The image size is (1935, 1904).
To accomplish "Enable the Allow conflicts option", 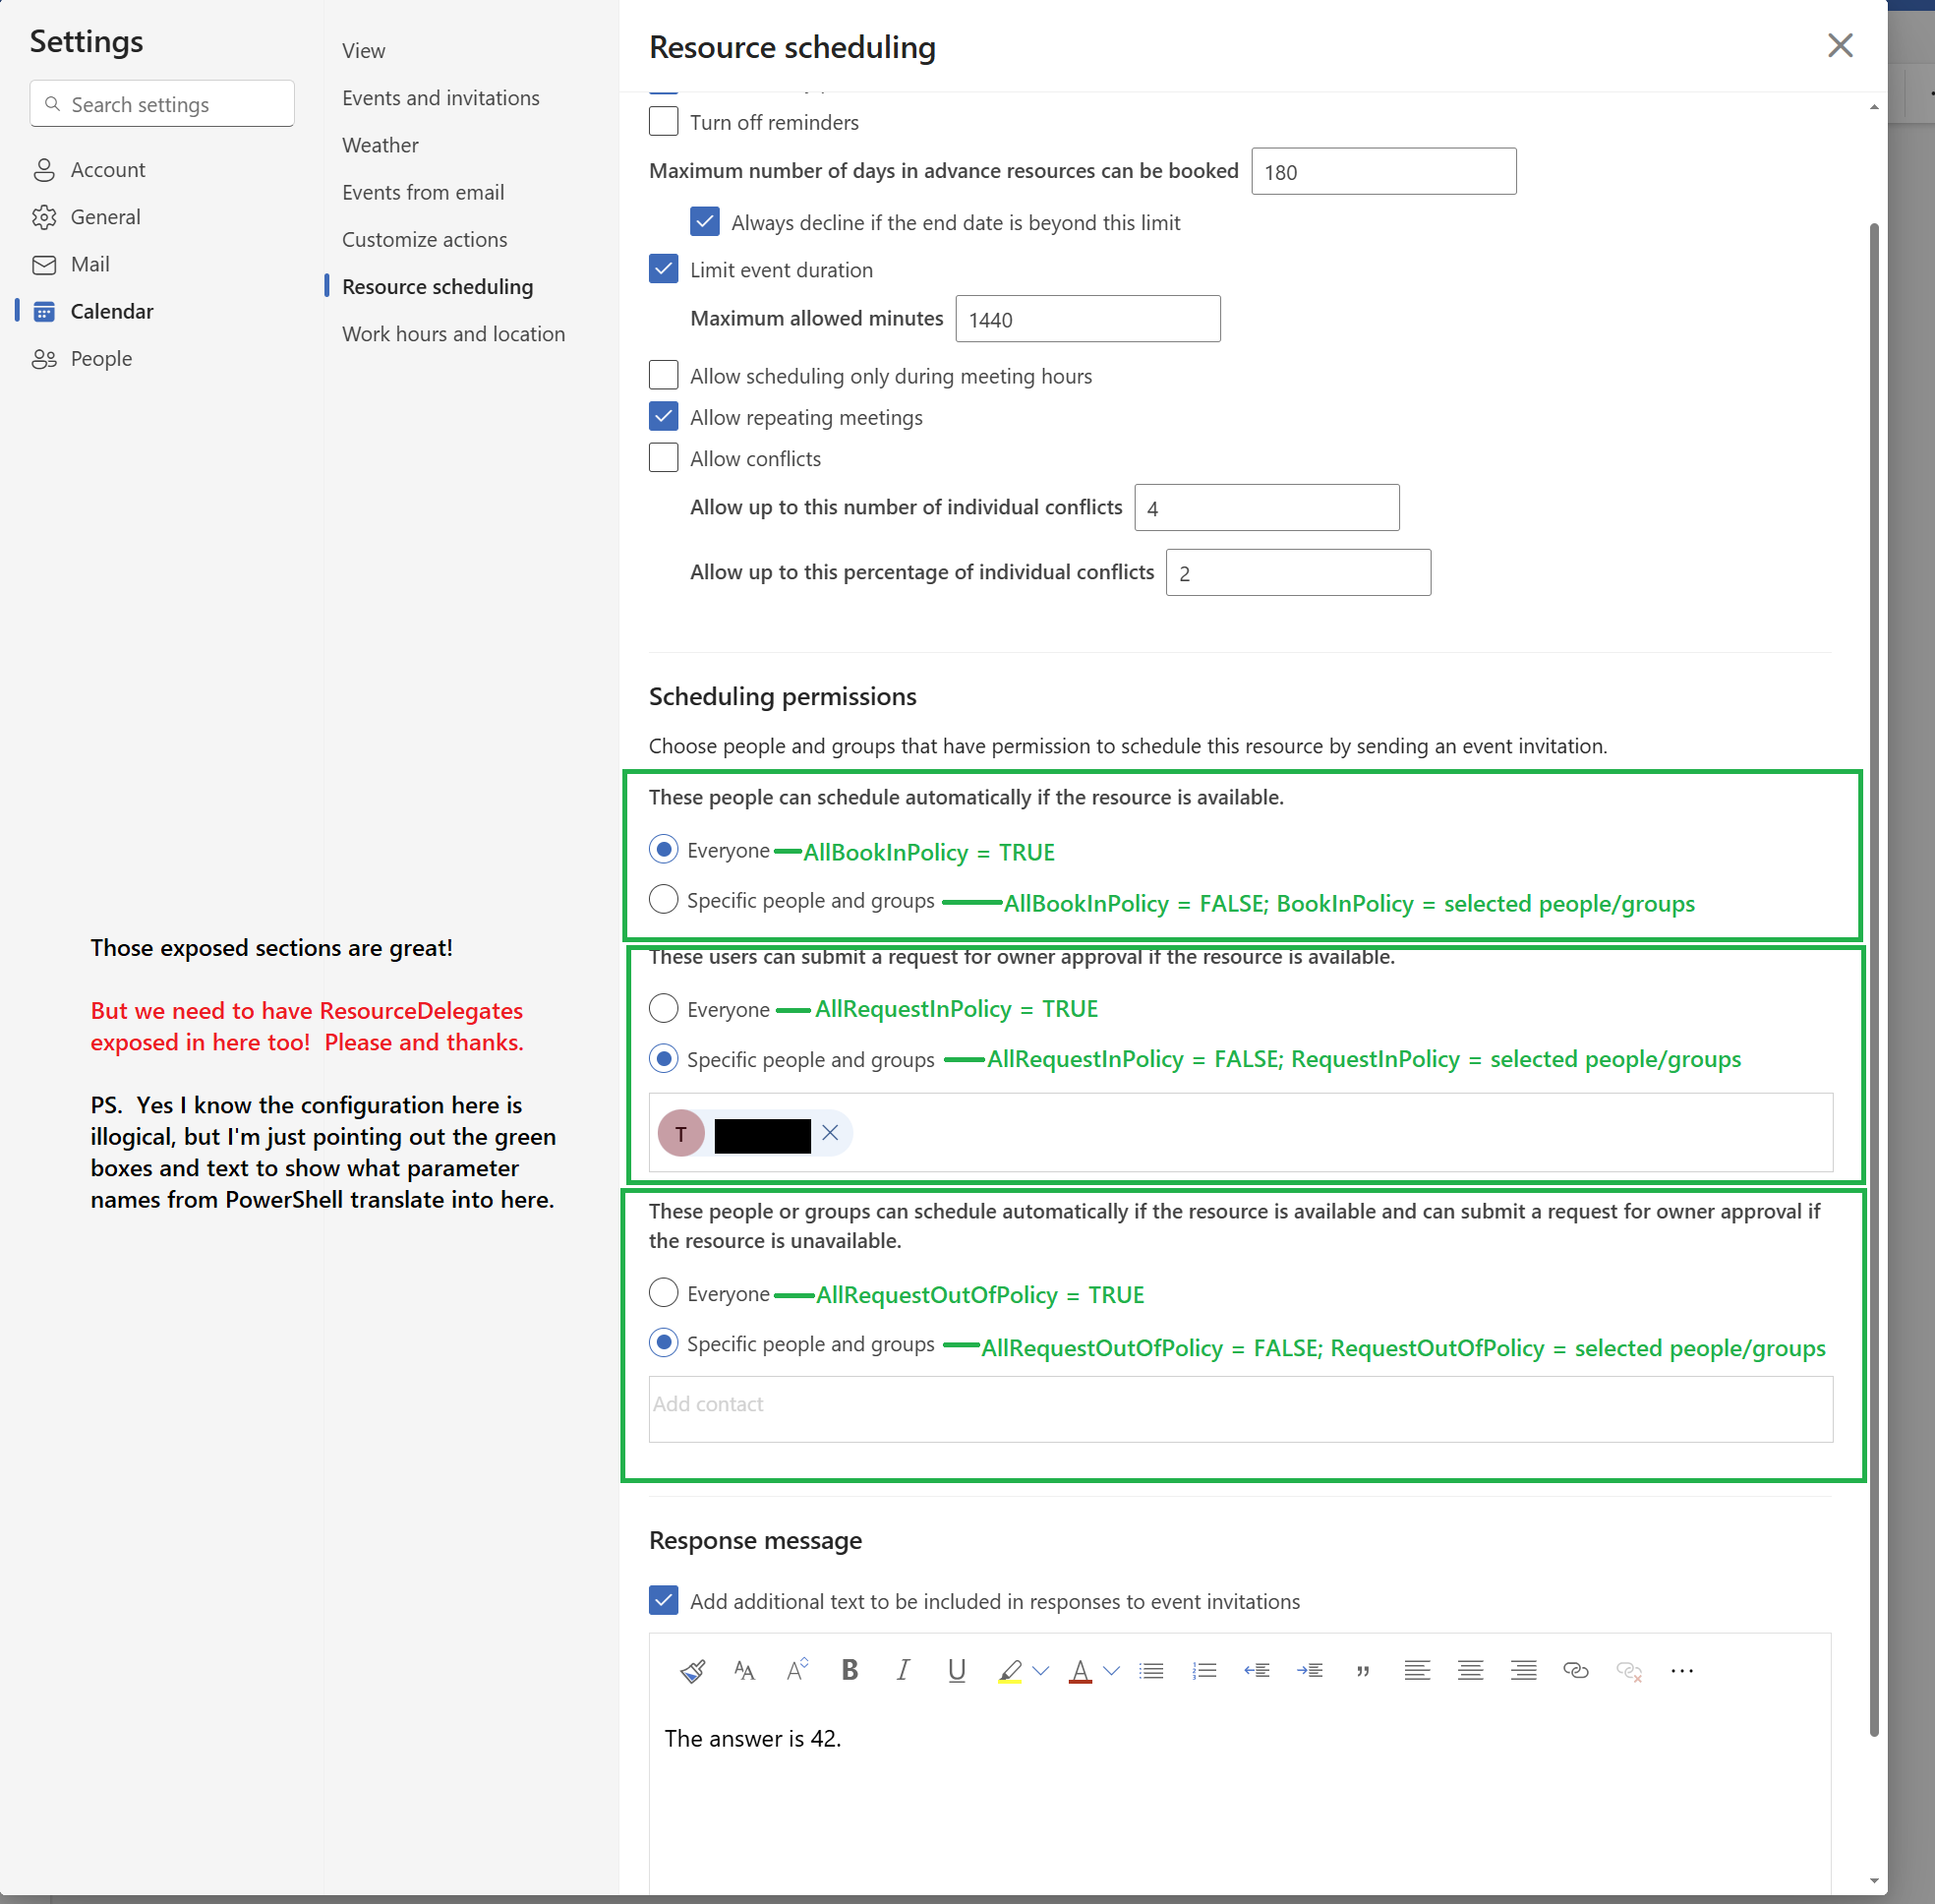I will (x=663, y=457).
